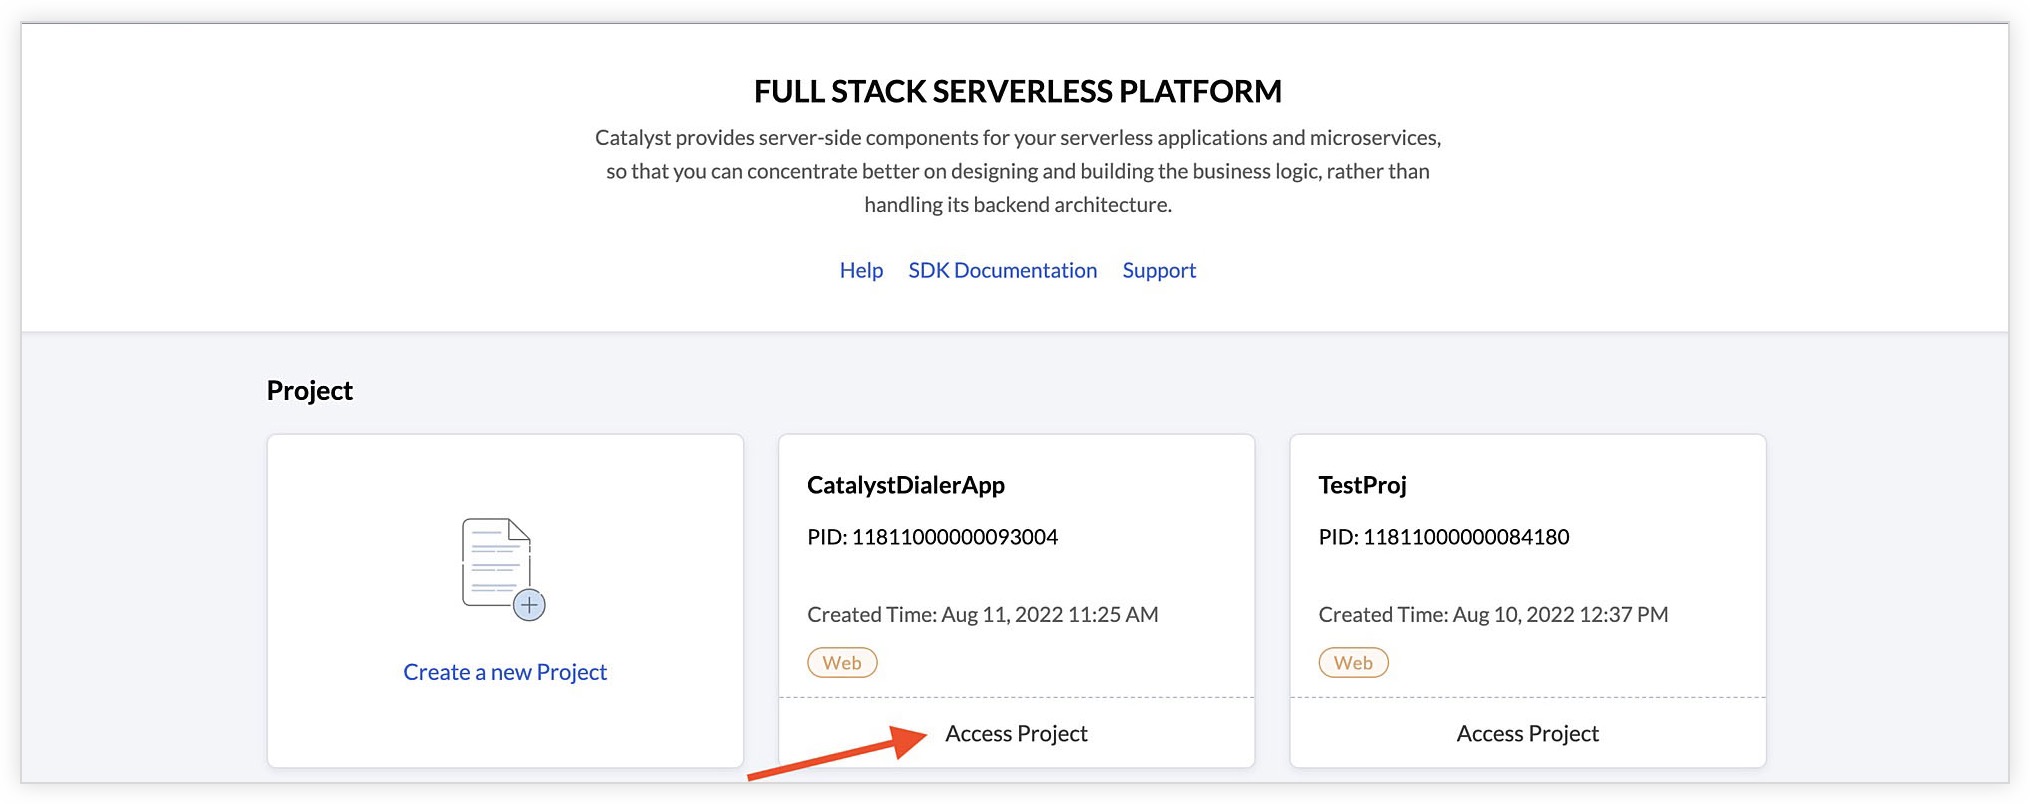
Task: Click the Catalyst description paragraph
Action: (1017, 171)
